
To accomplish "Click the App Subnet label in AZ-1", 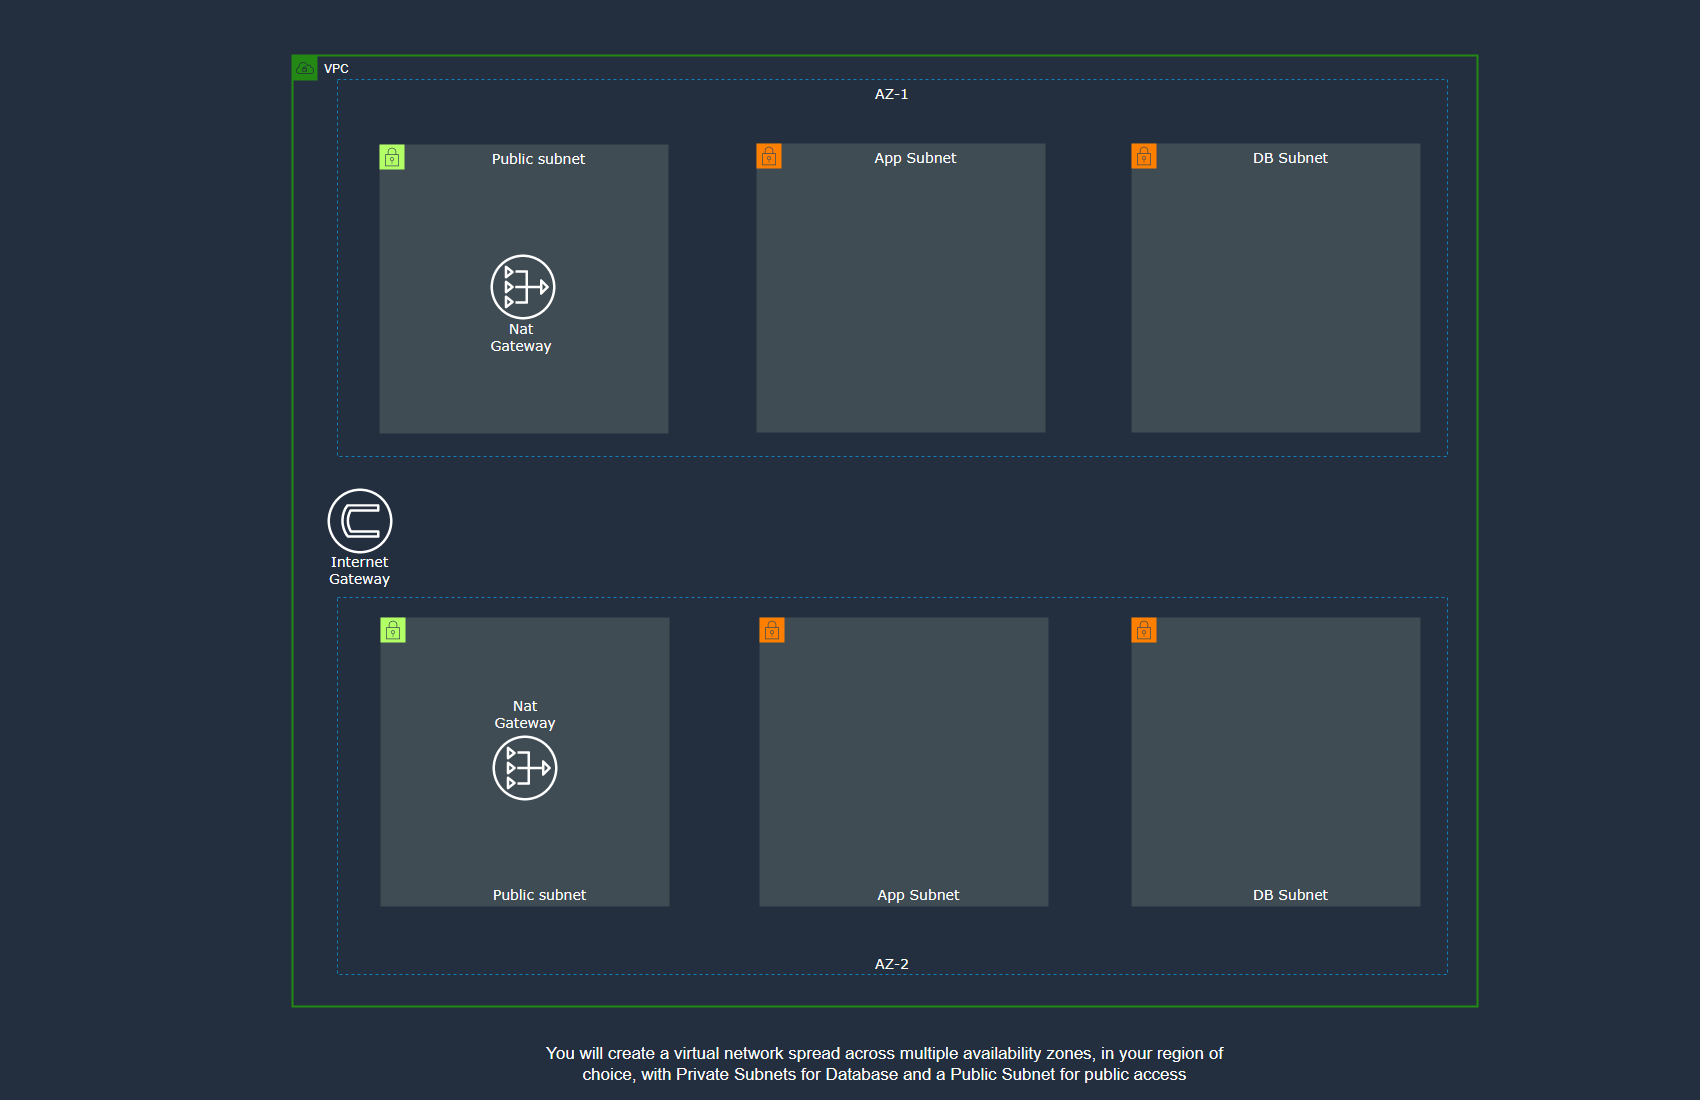I will pos(915,158).
